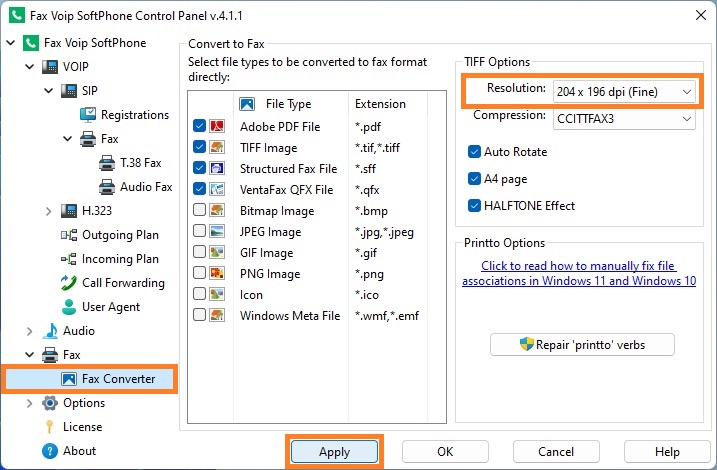This screenshot has height=470, width=717.
Task: Open the Compression dropdown
Action: (624, 118)
